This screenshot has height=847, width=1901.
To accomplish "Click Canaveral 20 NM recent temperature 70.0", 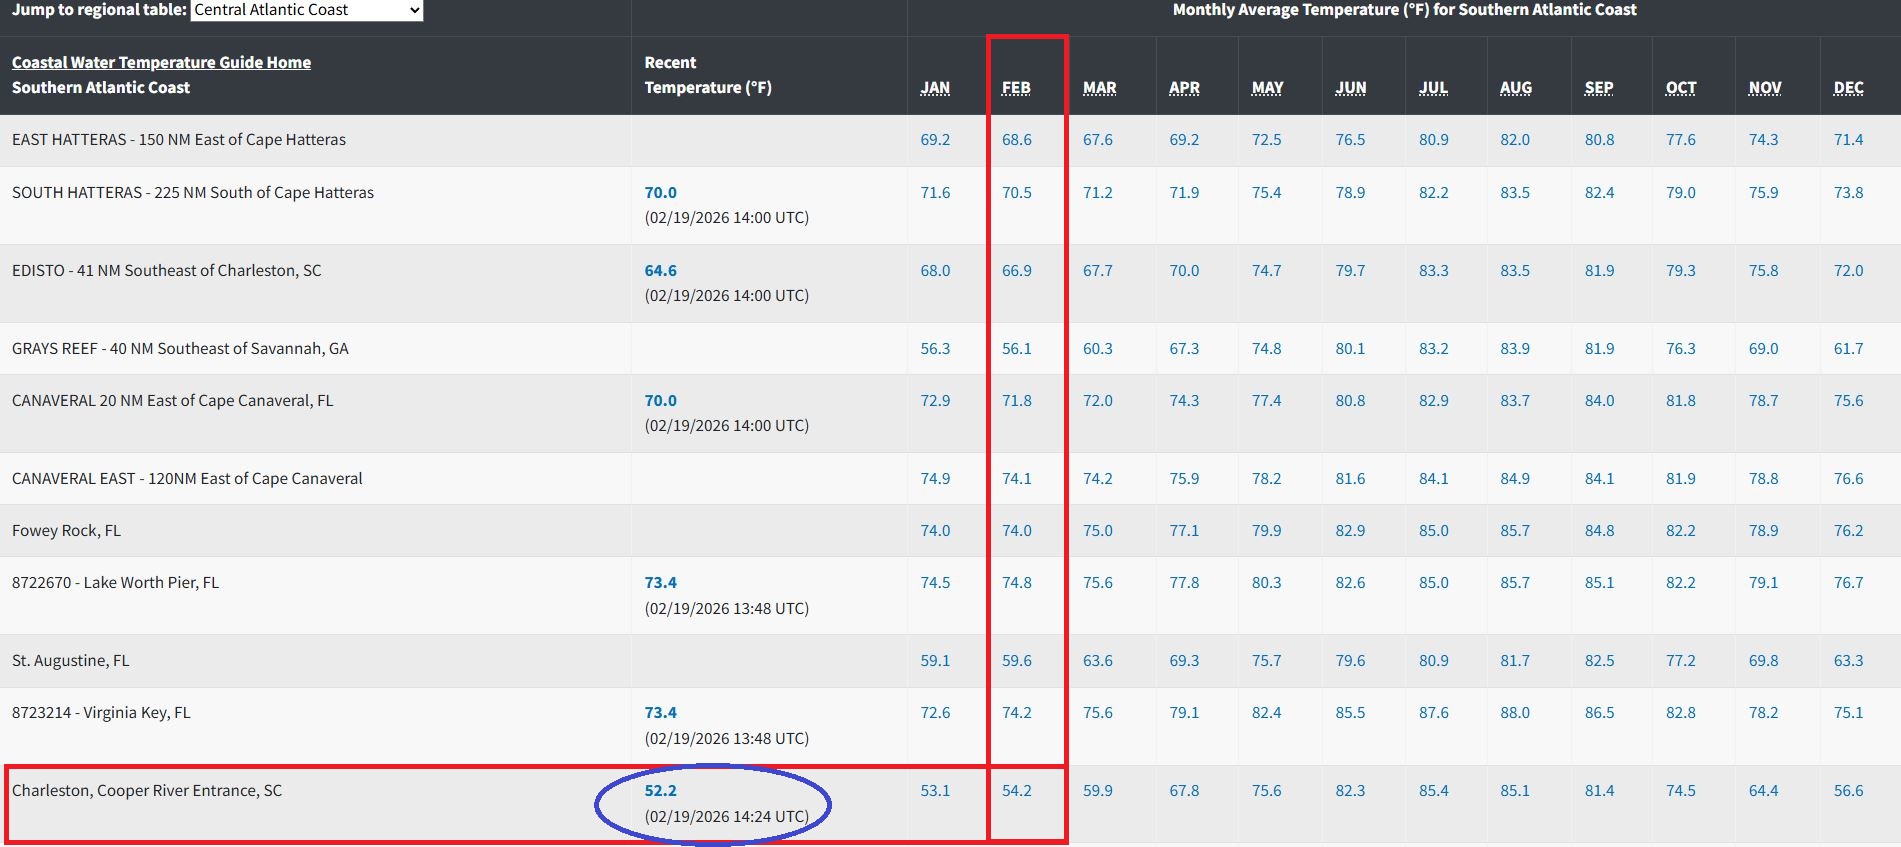I will [x=660, y=401].
